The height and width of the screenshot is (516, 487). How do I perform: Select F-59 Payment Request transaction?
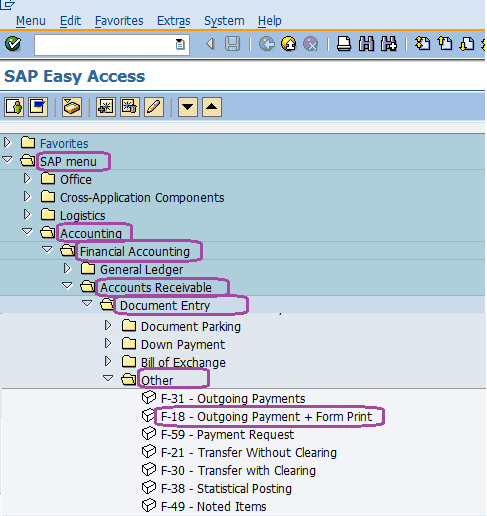(227, 435)
